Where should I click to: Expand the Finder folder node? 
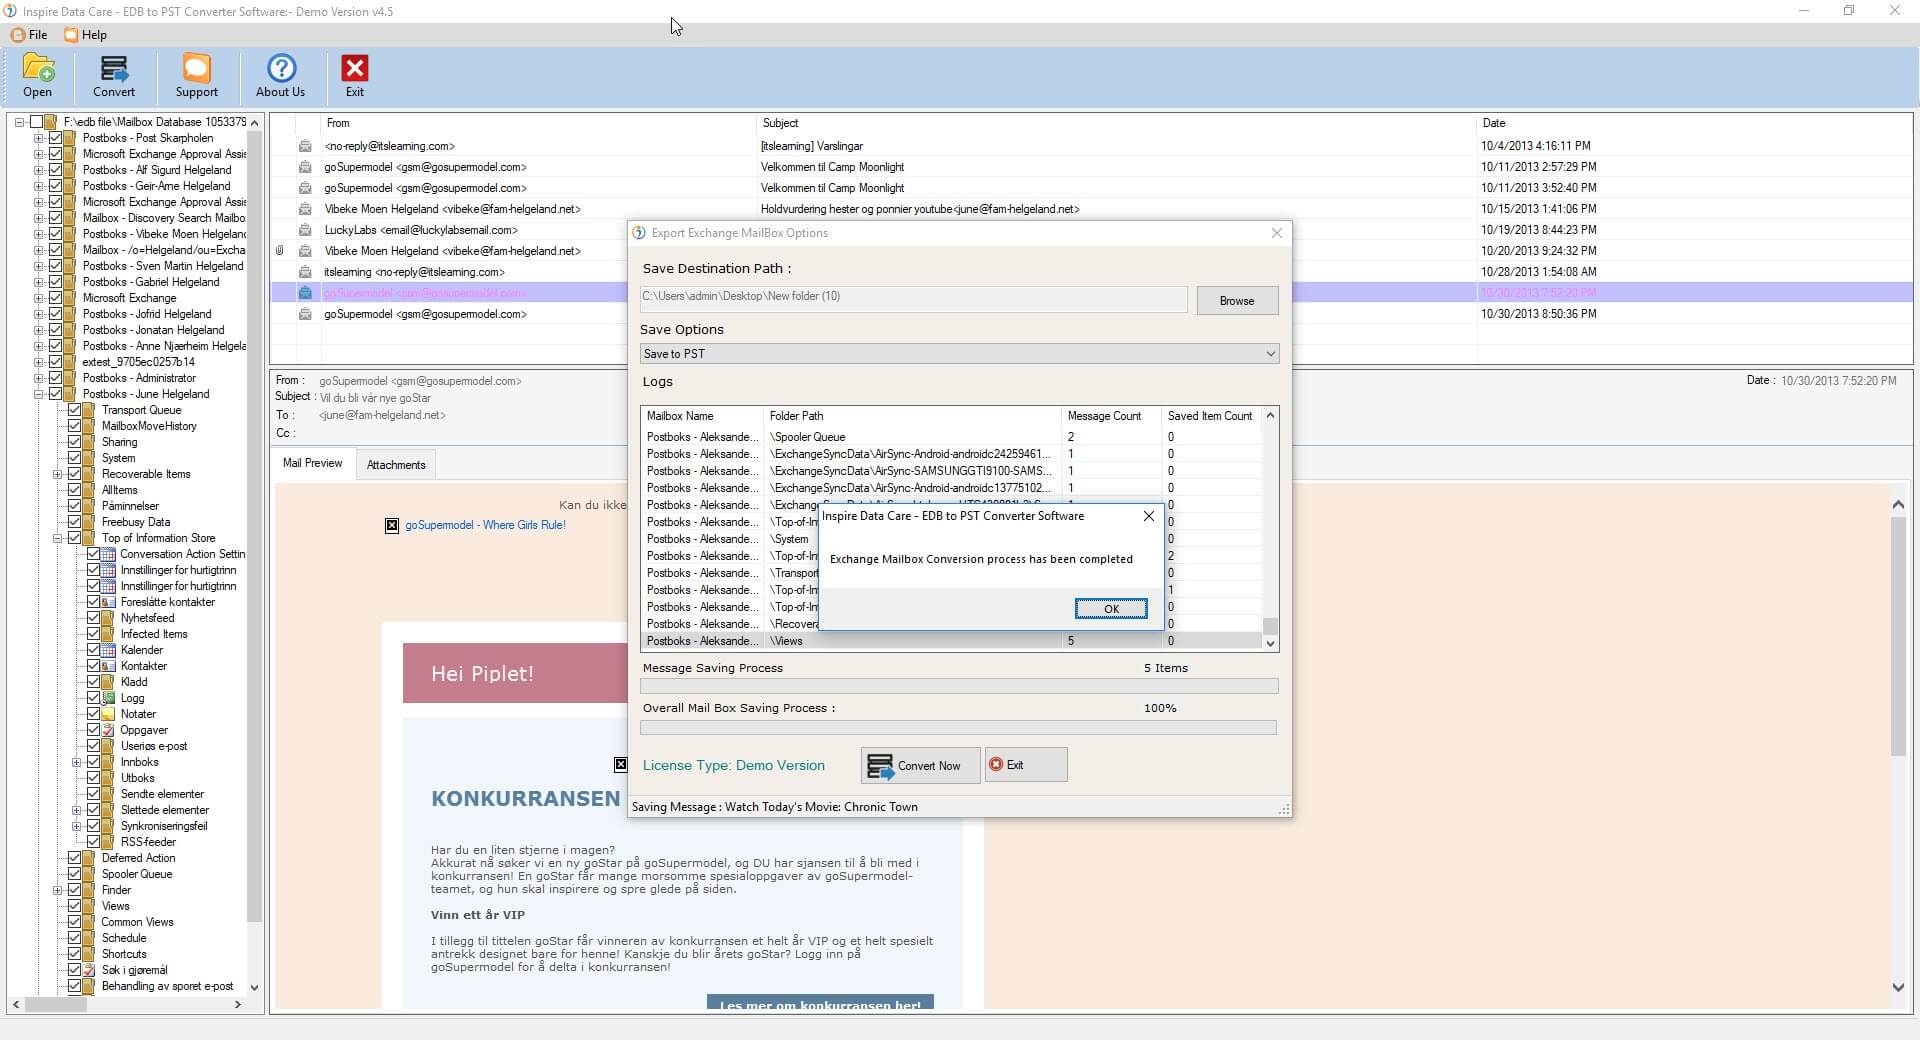(x=57, y=890)
